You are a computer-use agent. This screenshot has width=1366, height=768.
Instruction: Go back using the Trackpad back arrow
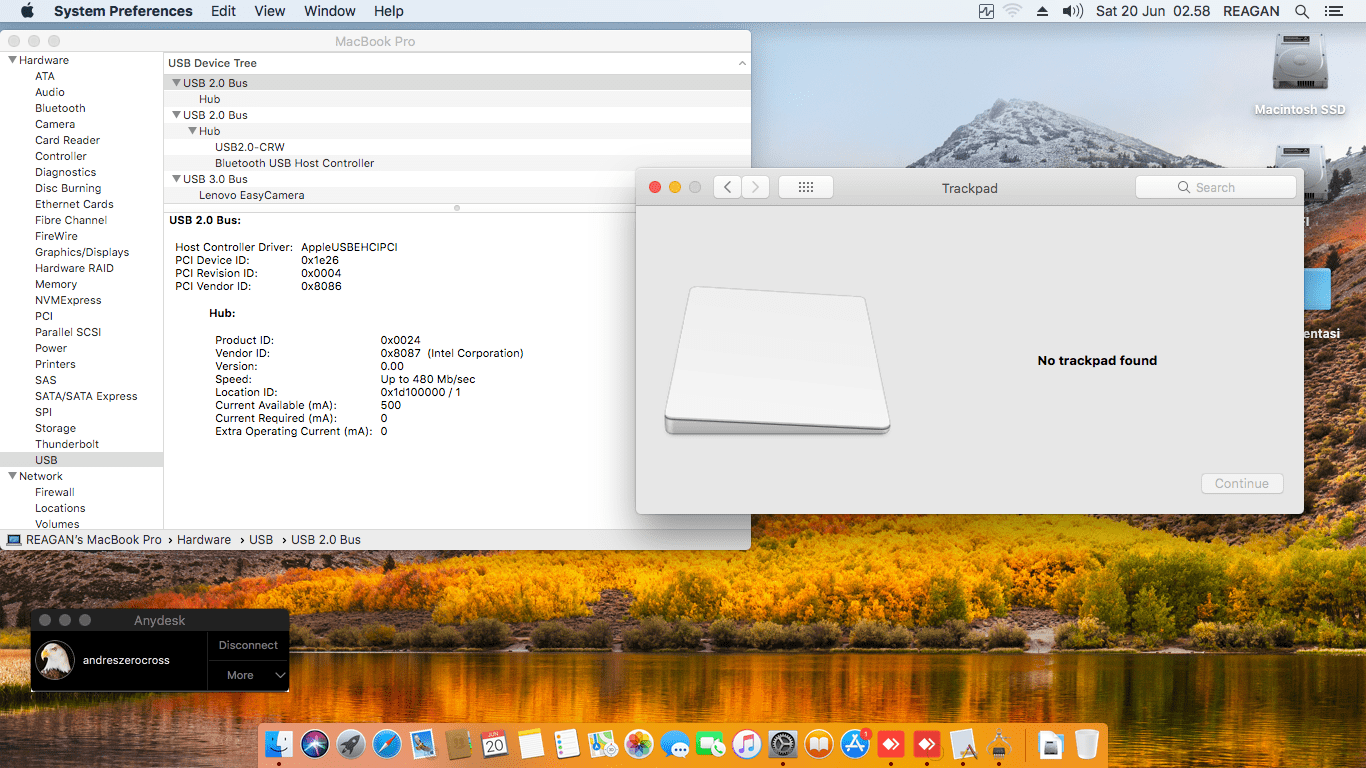[x=727, y=187]
